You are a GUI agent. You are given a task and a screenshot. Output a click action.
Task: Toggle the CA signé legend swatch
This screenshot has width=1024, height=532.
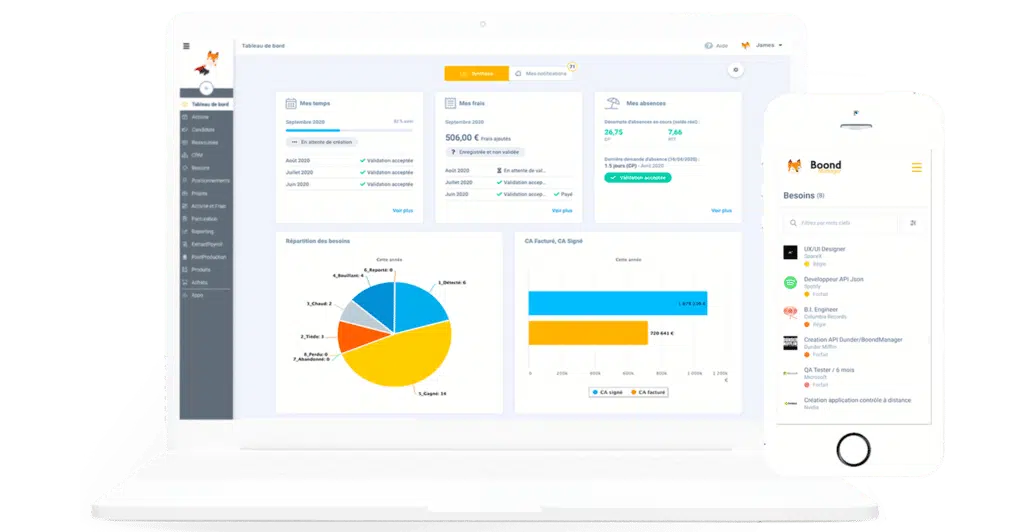point(595,392)
